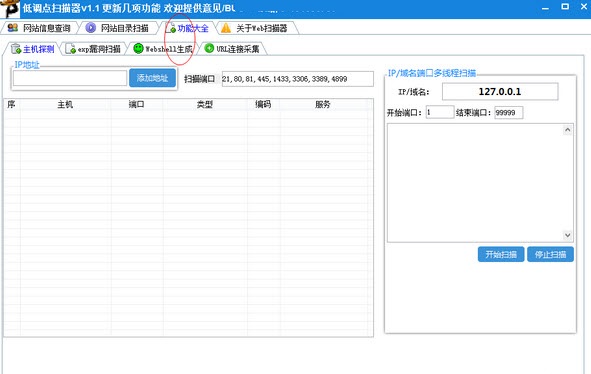Click the yellow warning triangle icon
The image size is (591, 374).
(x=226, y=28)
